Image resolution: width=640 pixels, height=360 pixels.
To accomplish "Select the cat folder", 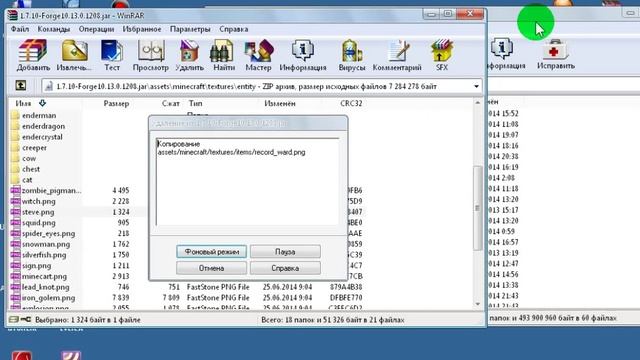I will [x=21, y=180].
